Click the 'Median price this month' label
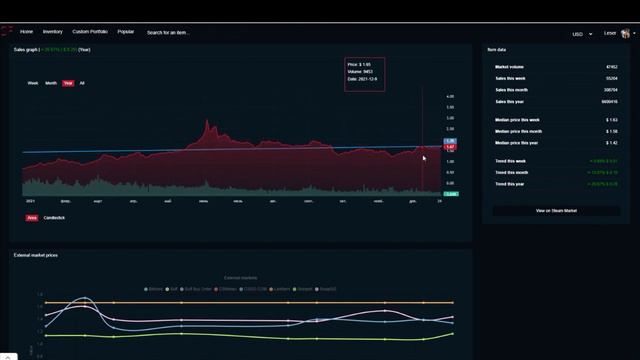 tap(518, 131)
